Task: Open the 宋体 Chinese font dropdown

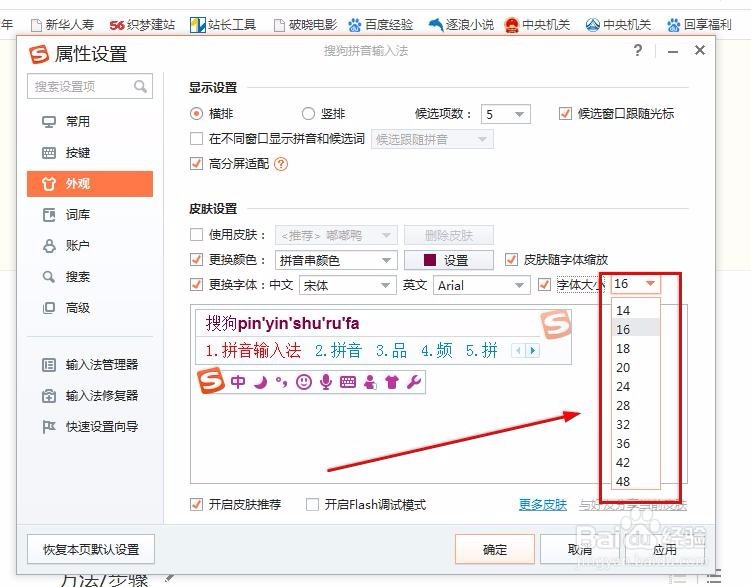Action: point(348,285)
